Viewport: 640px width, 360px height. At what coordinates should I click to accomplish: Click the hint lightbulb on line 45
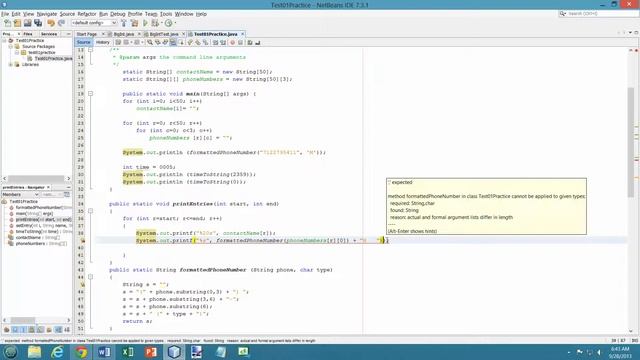[82, 284]
